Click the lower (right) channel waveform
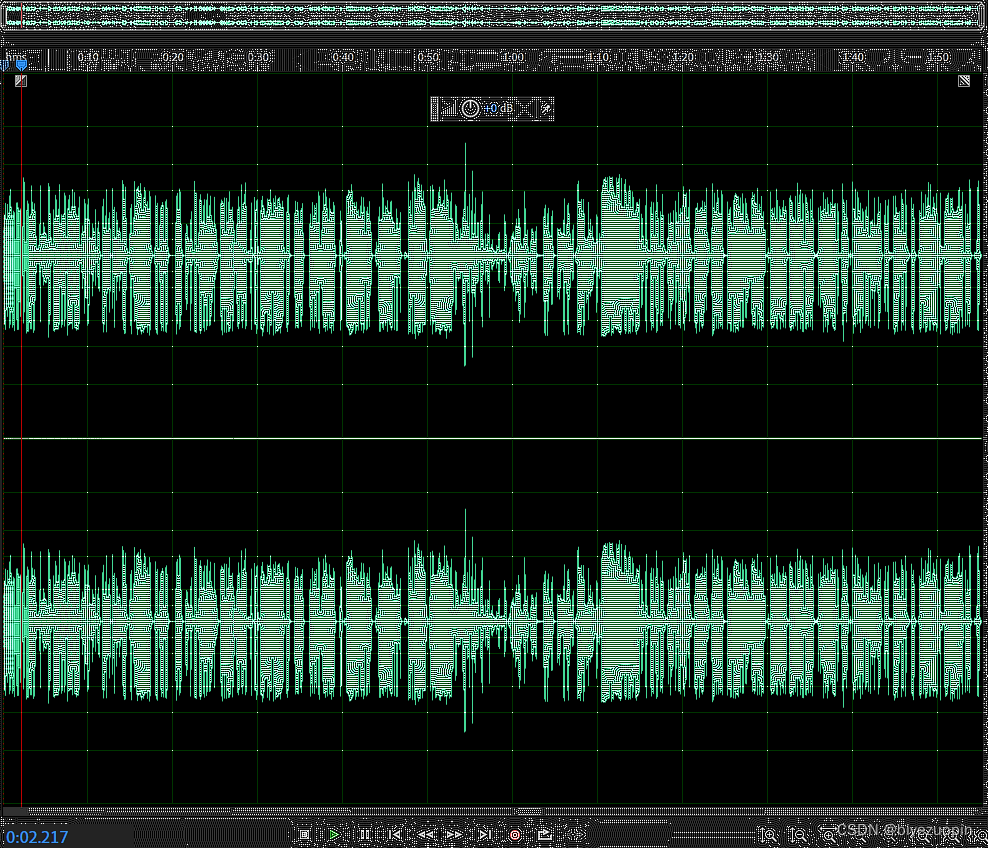The height and width of the screenshot is (848, 988). (493, 621)
